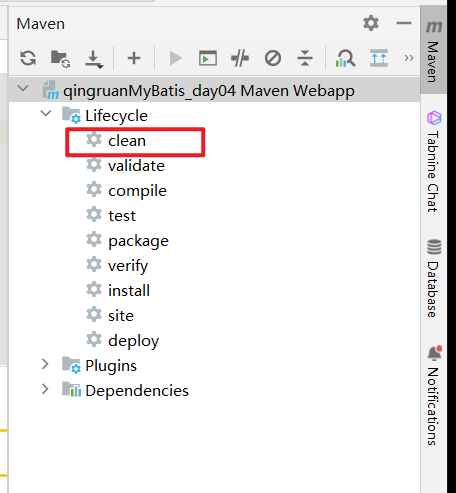
Task: Add Maven project plus icon
Action: pyautogui.click(x=134, y=58)
